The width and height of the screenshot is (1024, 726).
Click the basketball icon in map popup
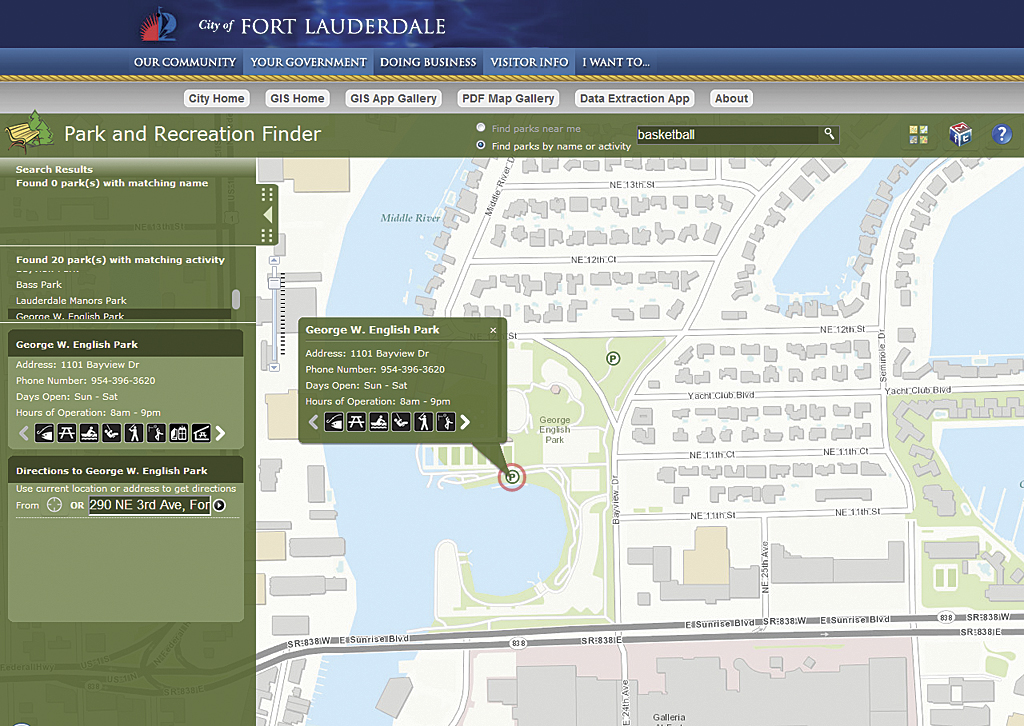tap(445, 422)
